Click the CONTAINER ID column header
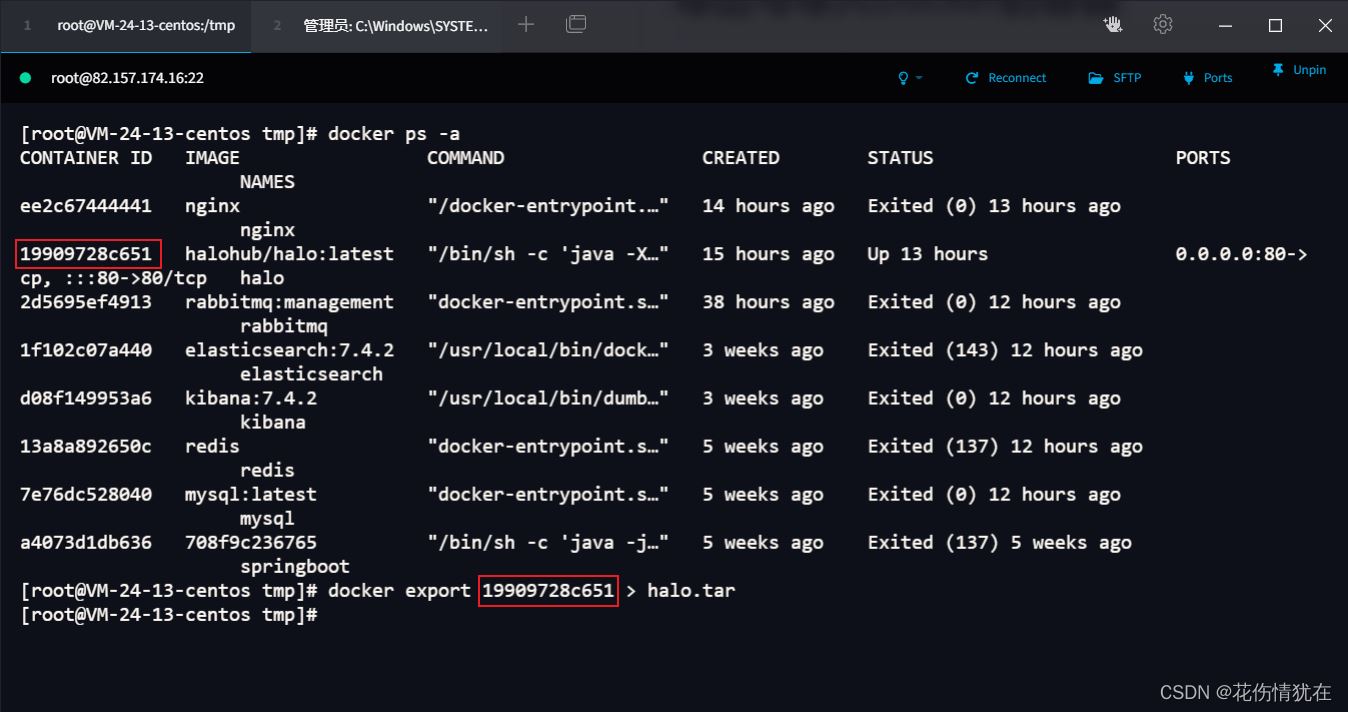This screenshot has height=712, width=1348. point(86,158)
